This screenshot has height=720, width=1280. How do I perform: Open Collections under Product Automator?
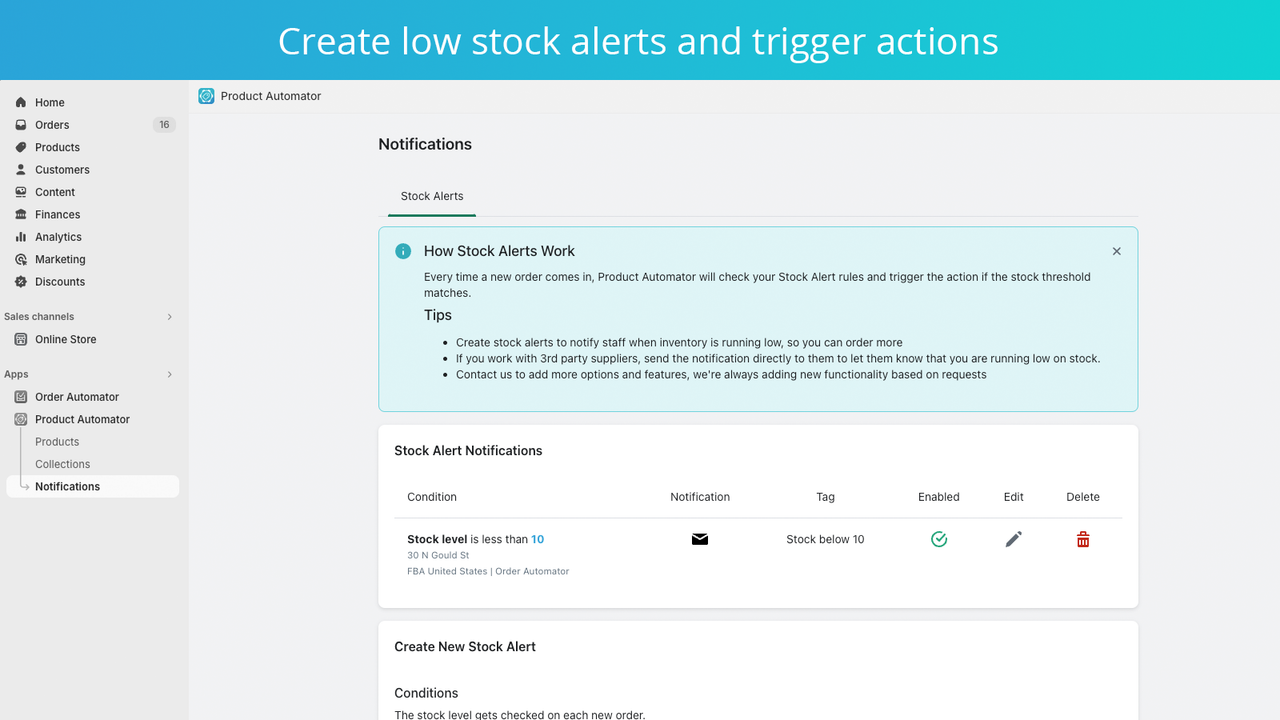(x=62, y=464)
